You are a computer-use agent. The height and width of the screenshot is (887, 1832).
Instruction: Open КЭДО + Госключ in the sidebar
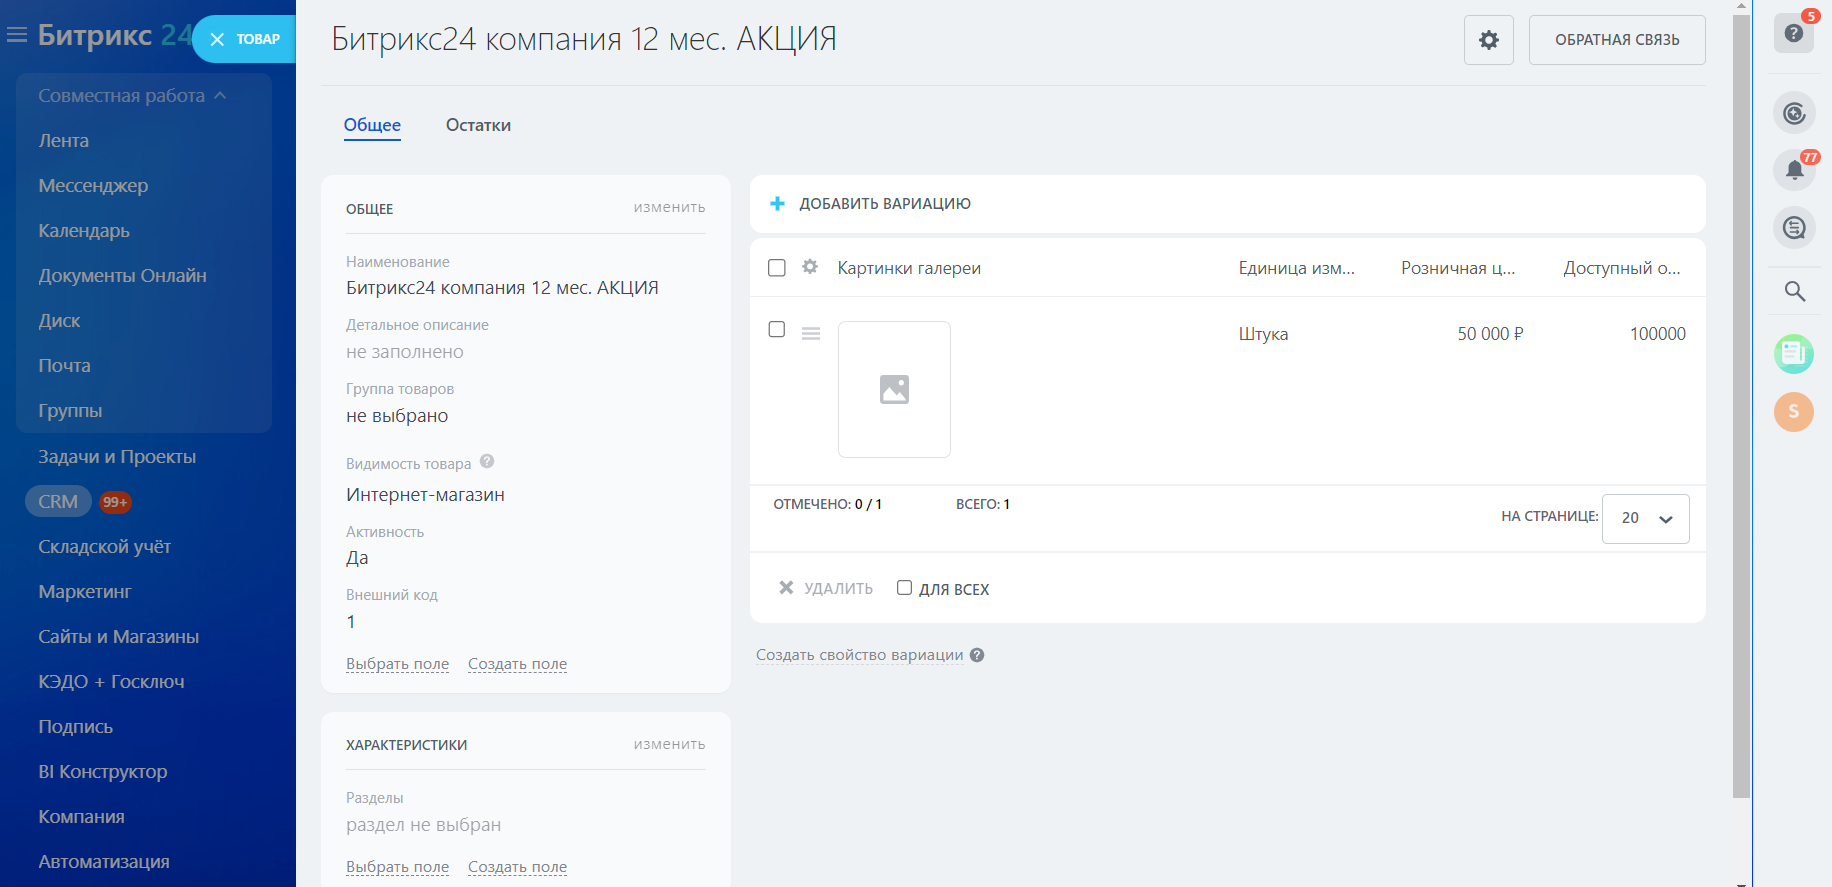[x=111, y=682]
